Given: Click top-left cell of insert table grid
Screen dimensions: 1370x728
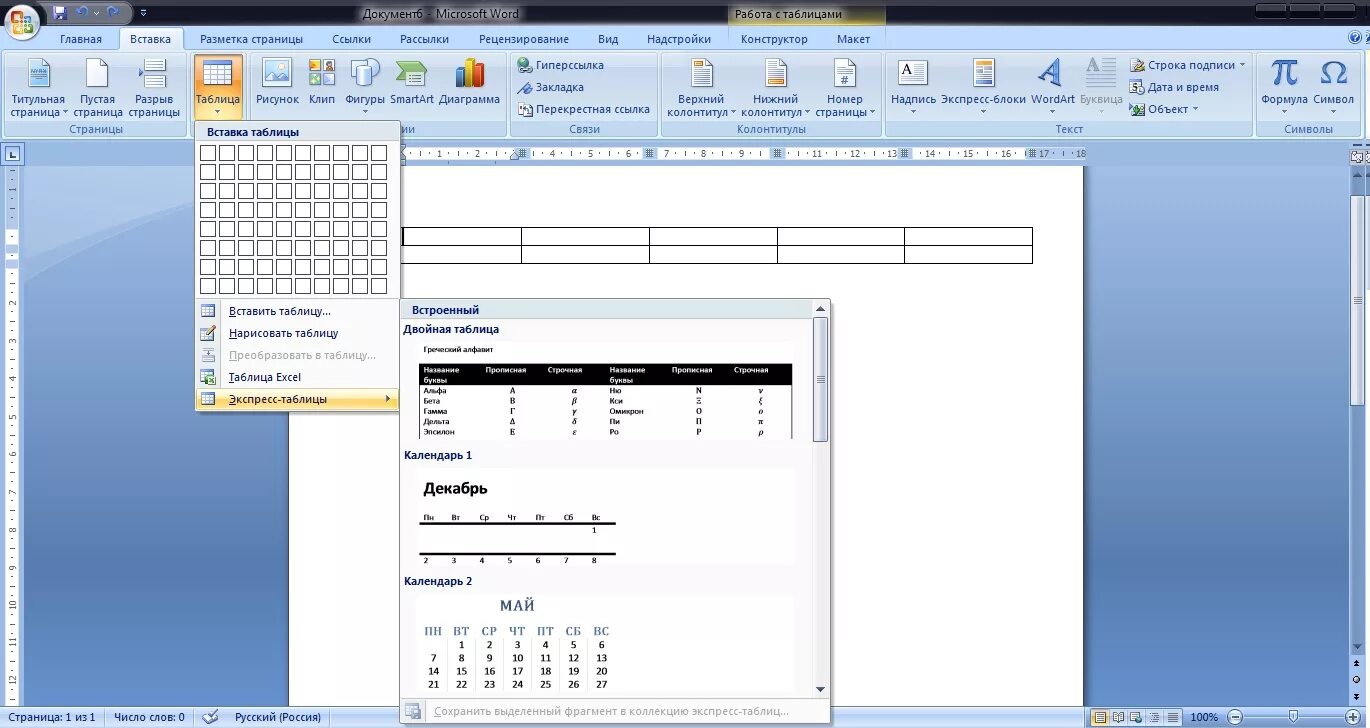Looking at the screenshot, I should (x=208, y=153).
